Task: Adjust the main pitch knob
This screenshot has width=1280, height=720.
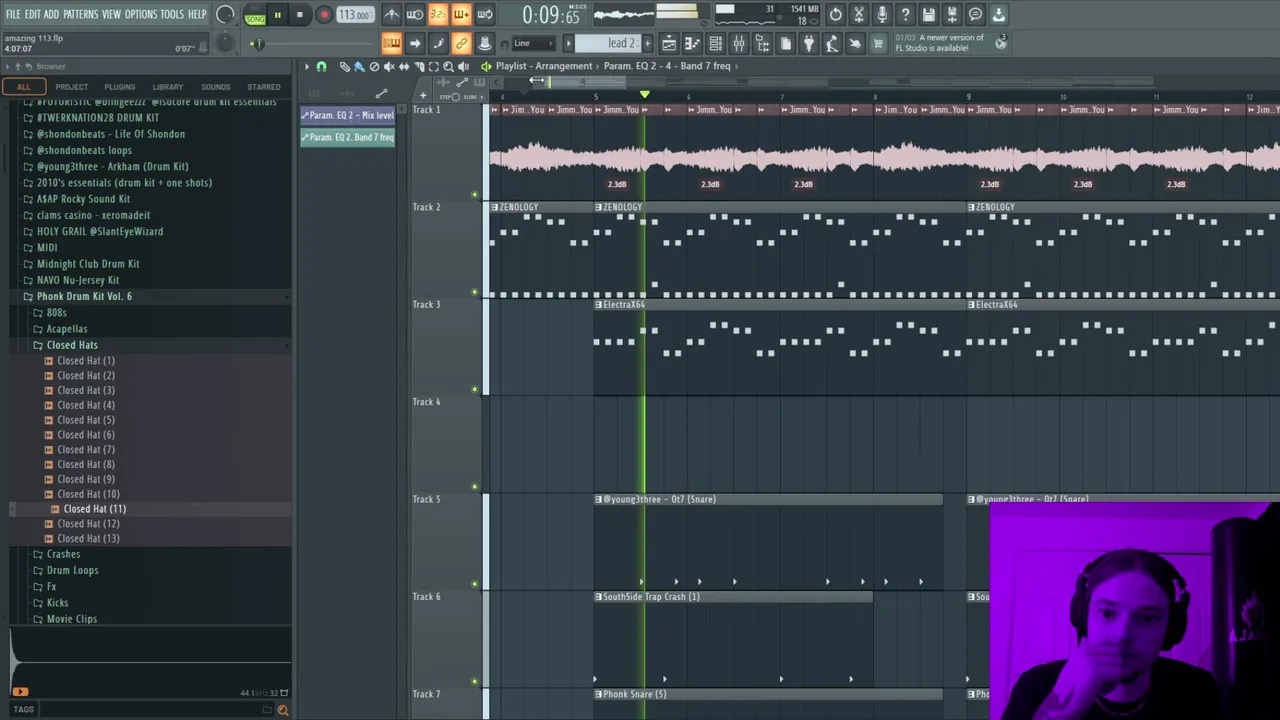Action: tap(226, 43)
